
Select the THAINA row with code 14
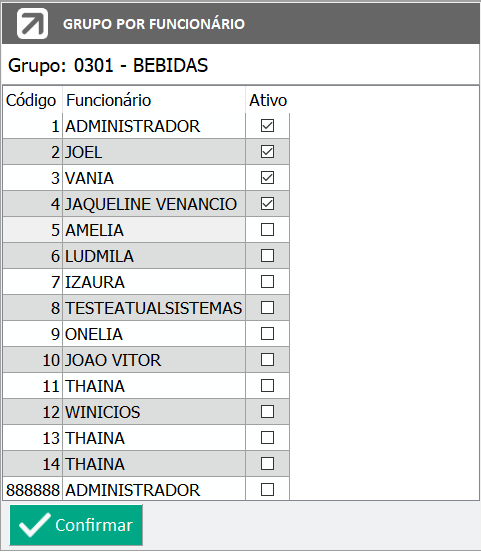click(146, 464)
